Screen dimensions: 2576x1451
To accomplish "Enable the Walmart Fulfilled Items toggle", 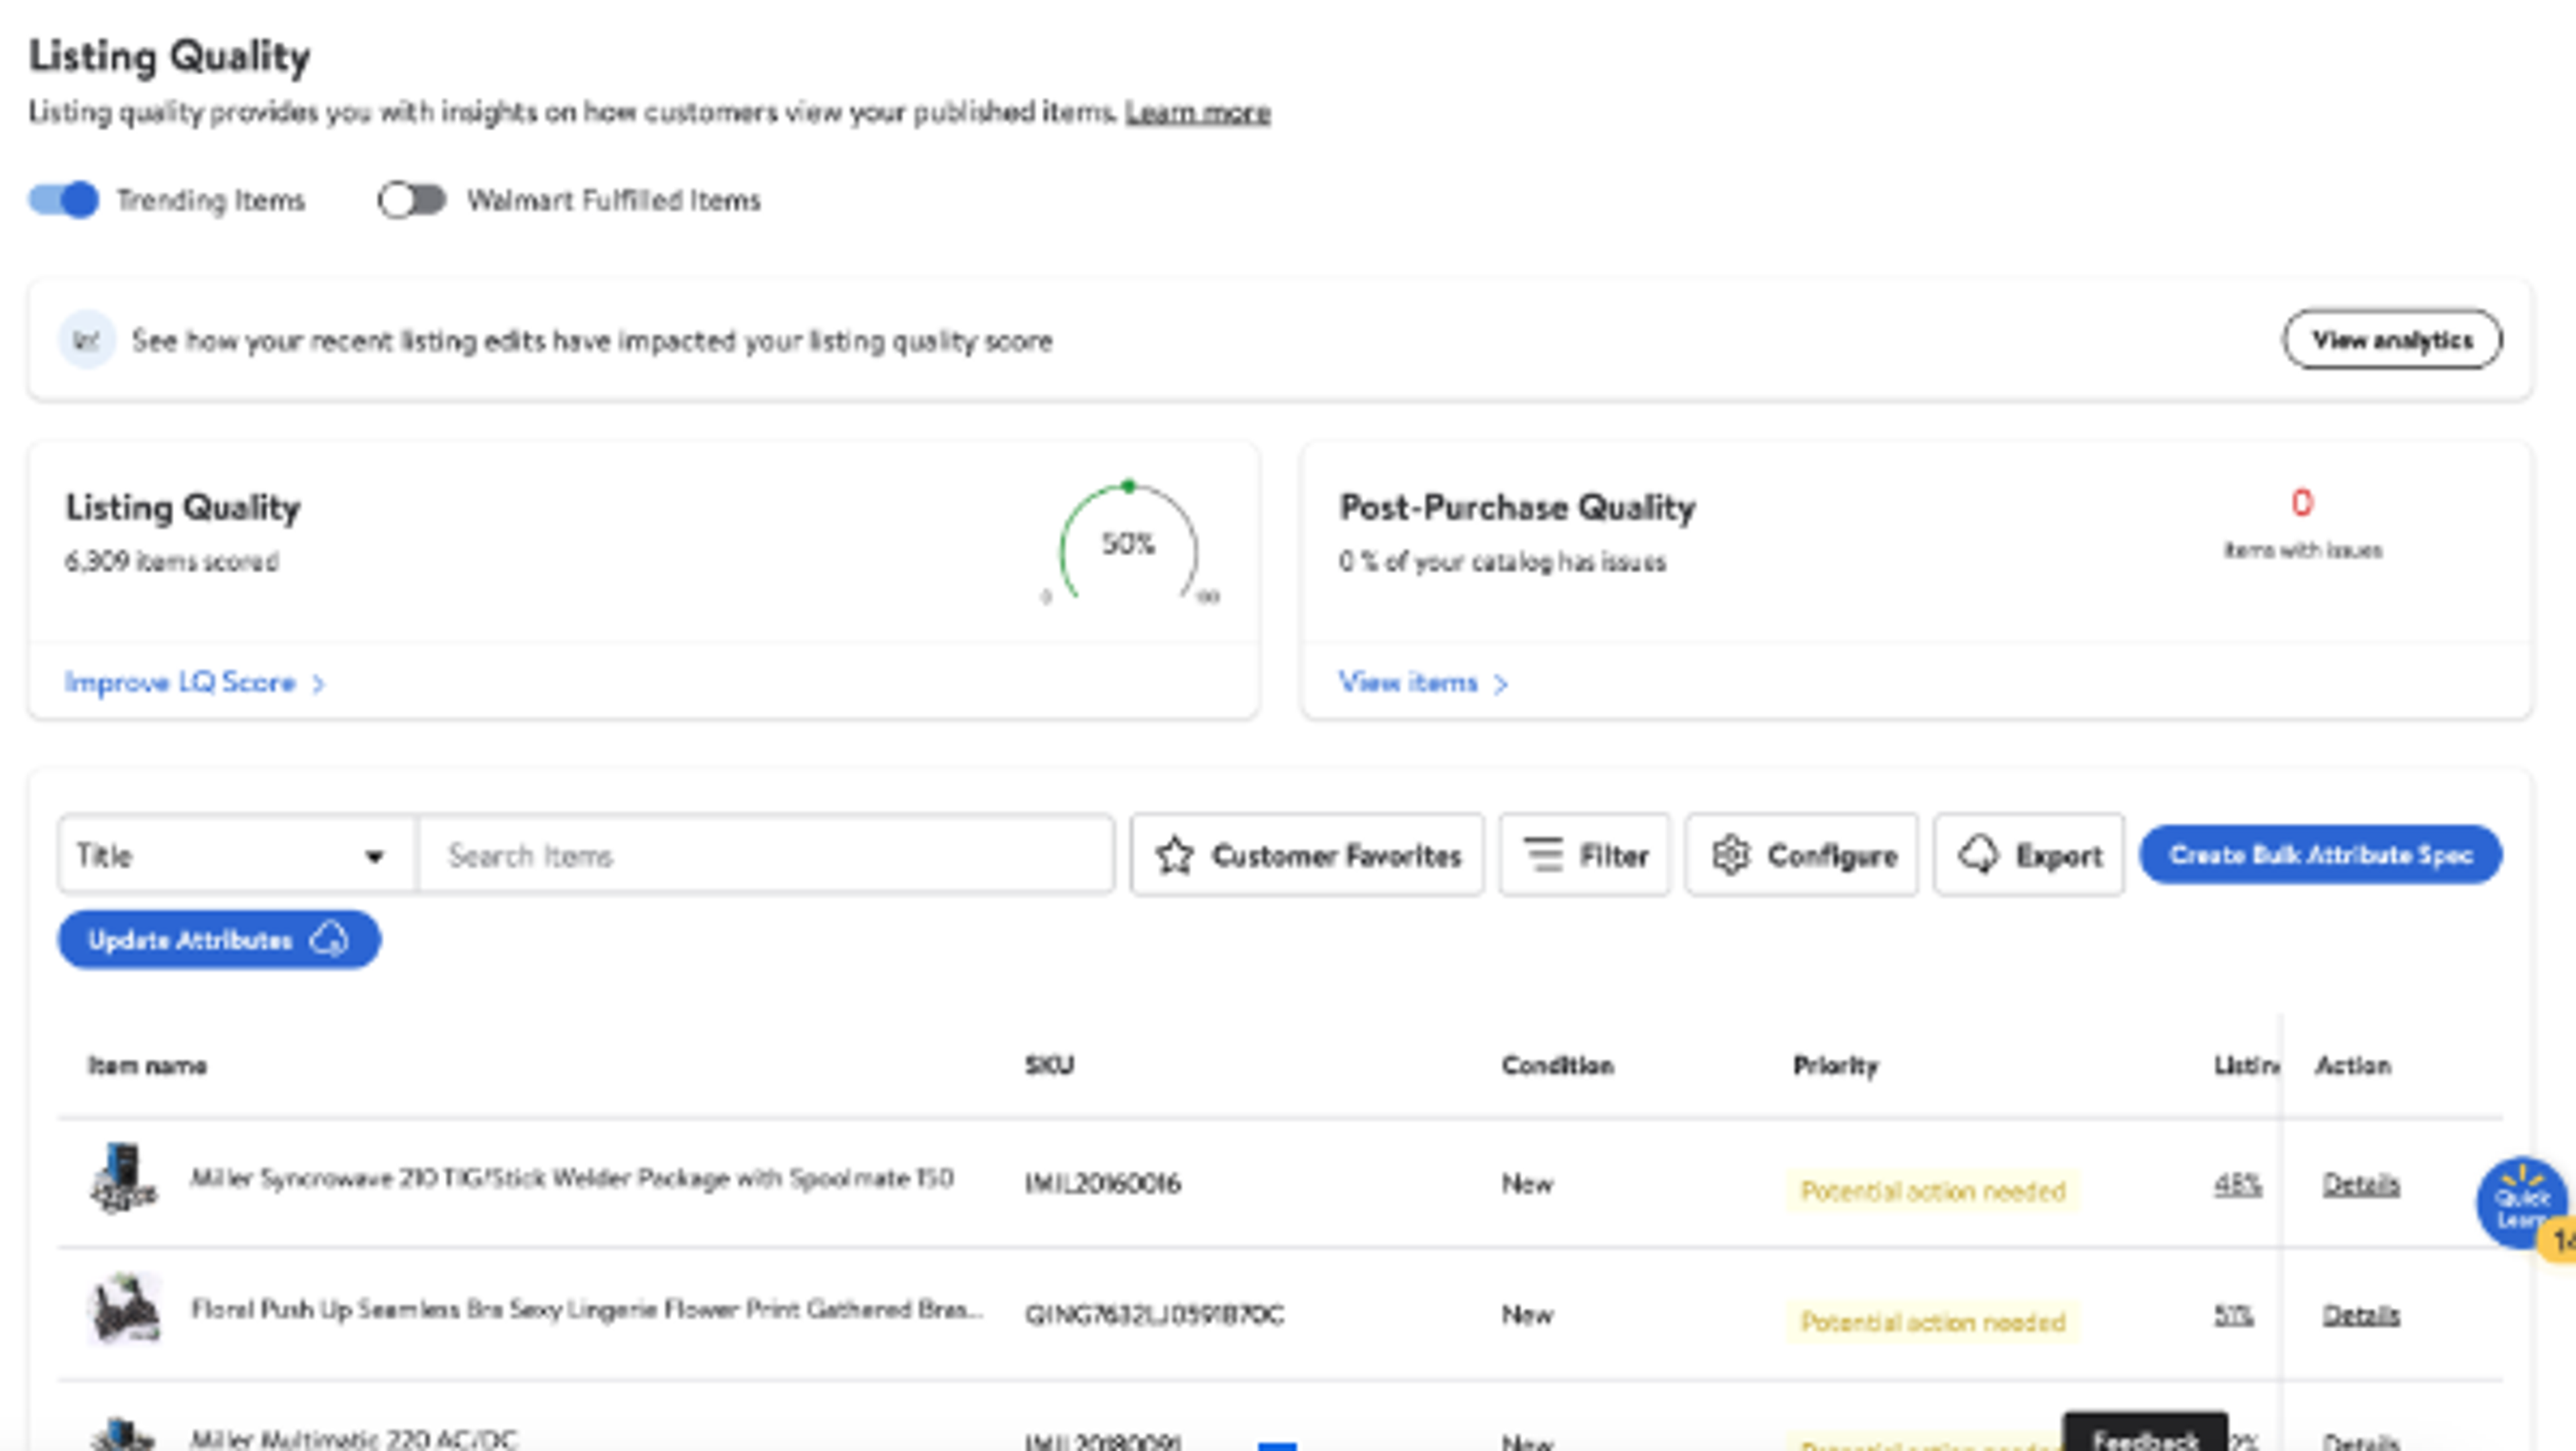I will (x=411, y=200).
